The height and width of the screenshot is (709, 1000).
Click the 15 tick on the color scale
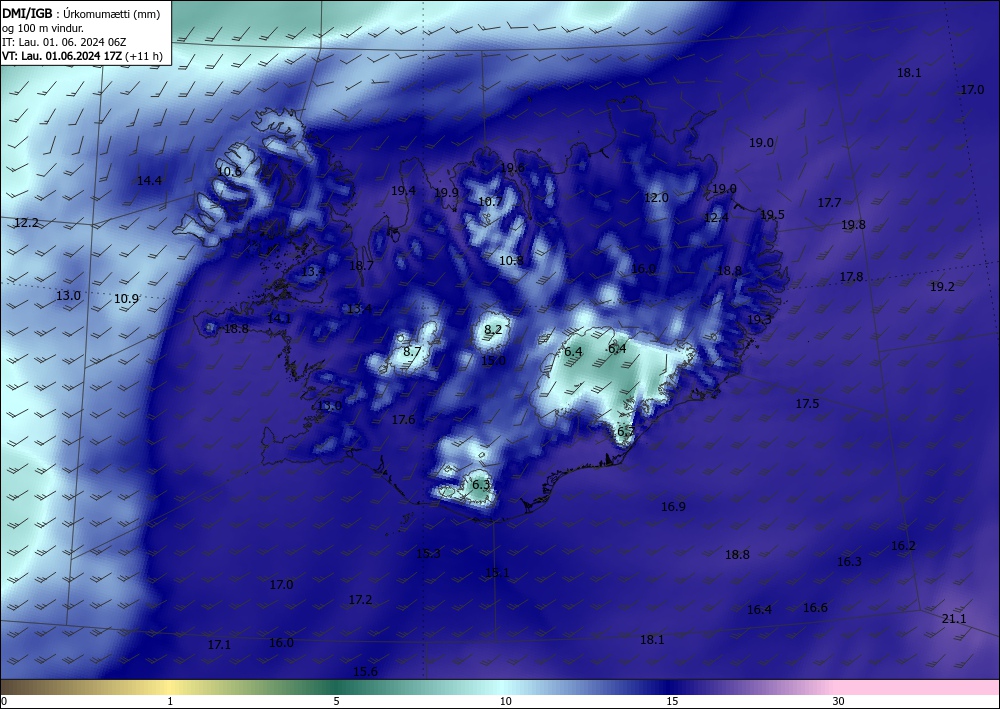pyautogui.click(x=672, y=701)
